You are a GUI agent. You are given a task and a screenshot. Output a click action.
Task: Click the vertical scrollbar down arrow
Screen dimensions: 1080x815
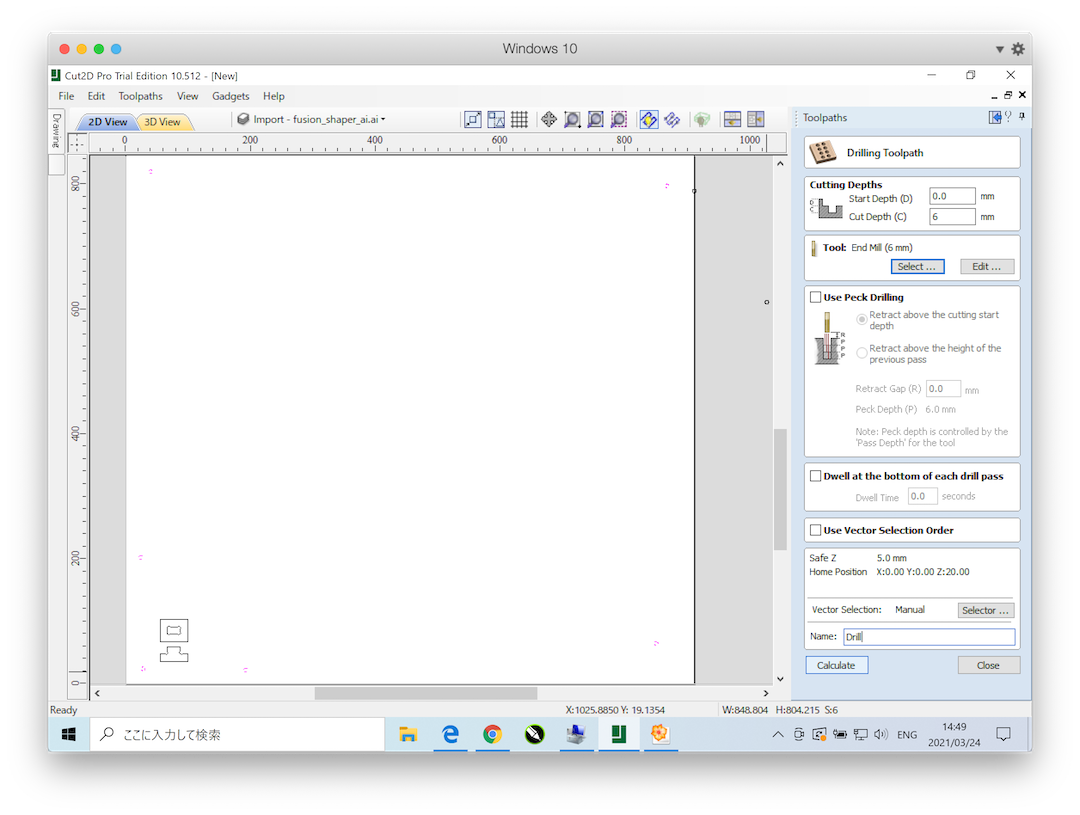[x=780, y=679]
